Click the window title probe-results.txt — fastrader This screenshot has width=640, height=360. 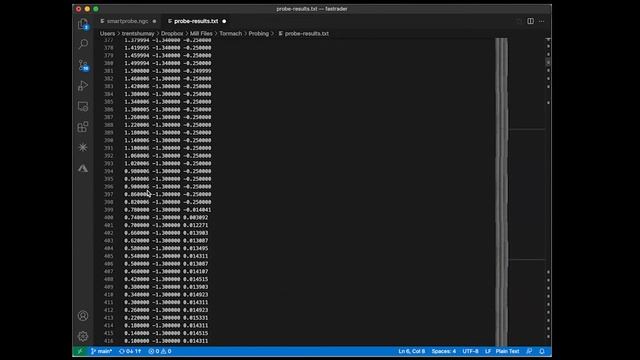click(x=312, y=9)
